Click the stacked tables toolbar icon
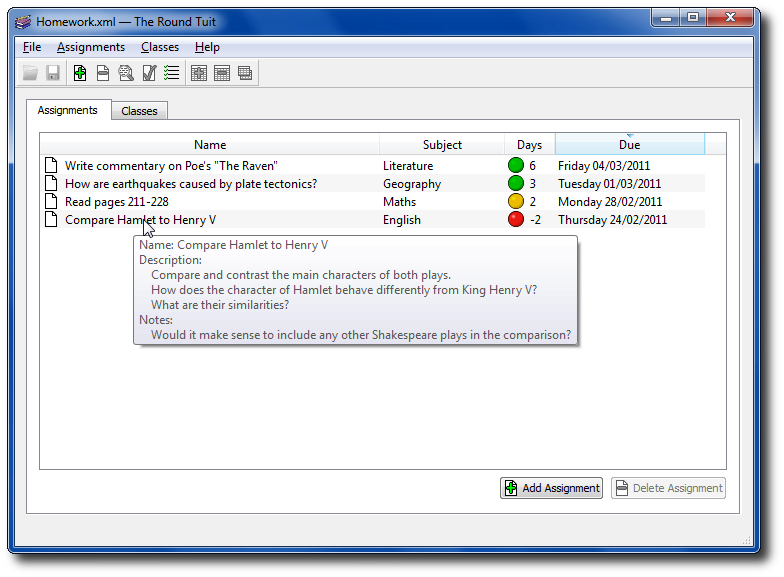Image resolution: width=784 pixels, height=577 pixels. click(x=245, y=73)
